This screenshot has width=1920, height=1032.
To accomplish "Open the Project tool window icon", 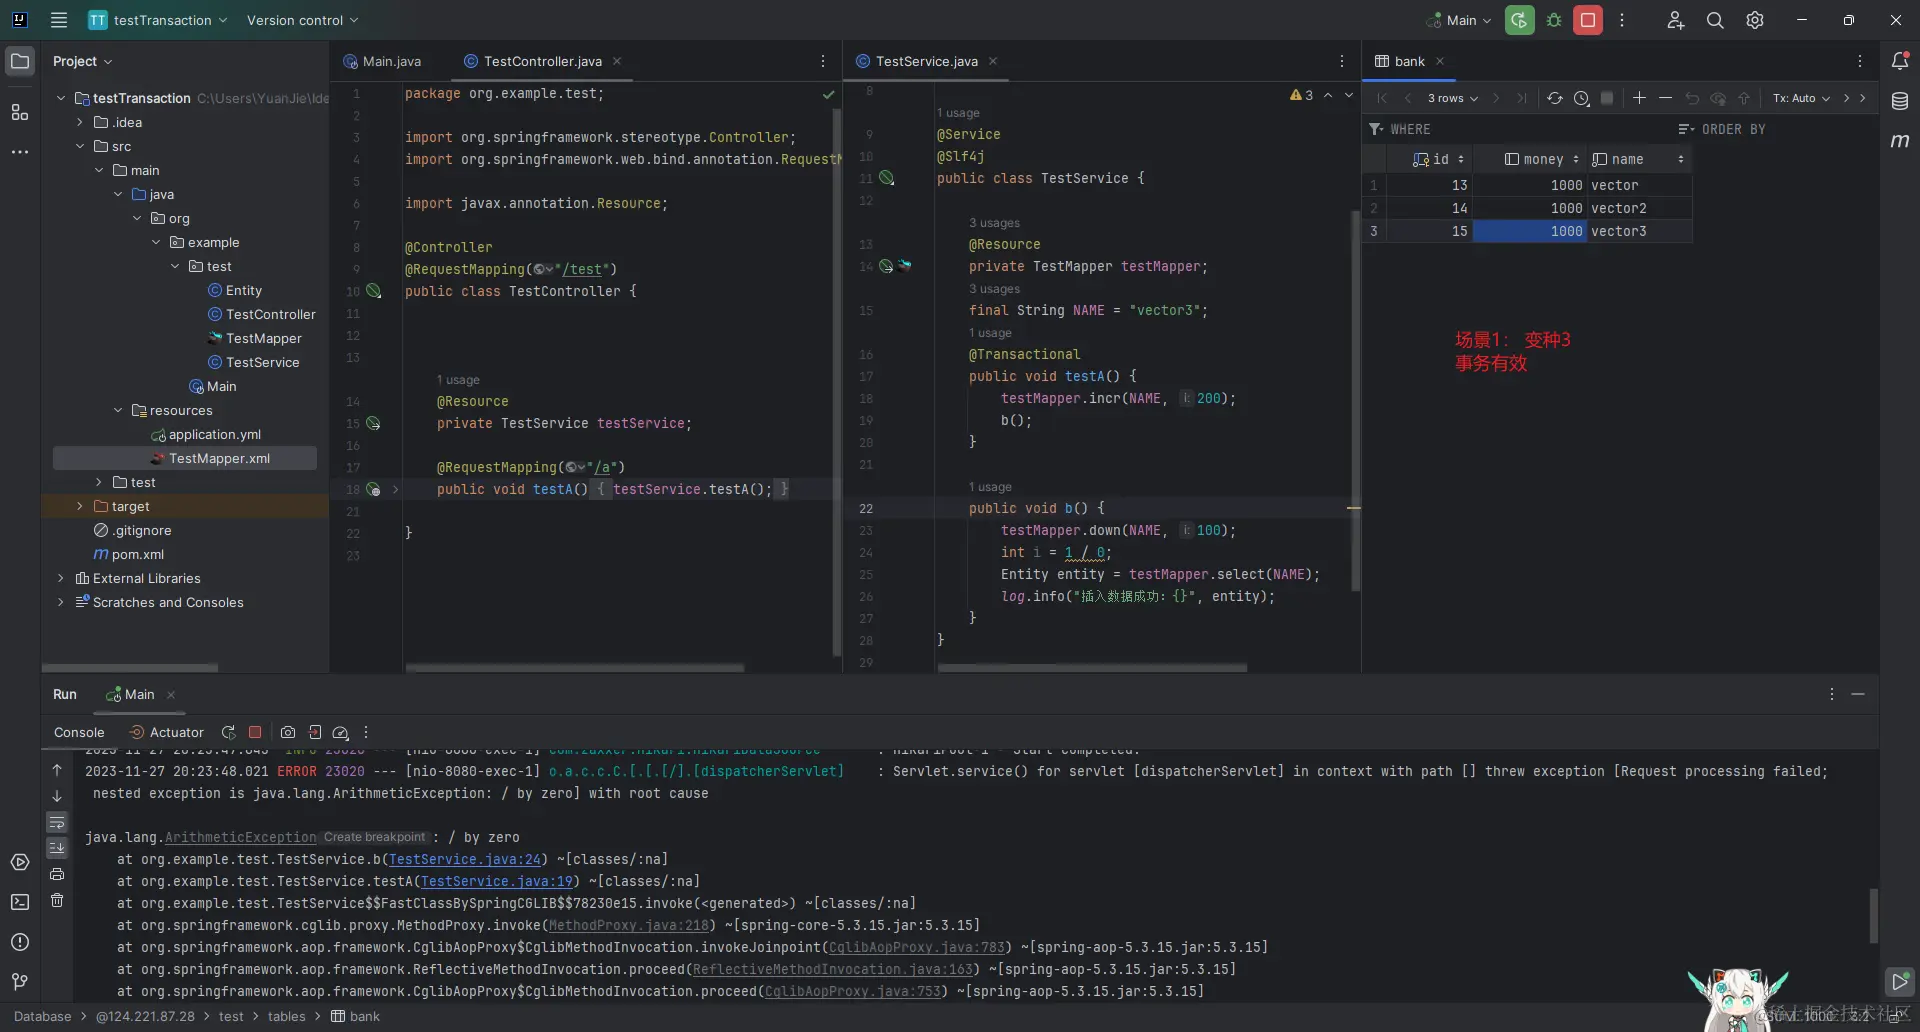I will tap(20, 61).
